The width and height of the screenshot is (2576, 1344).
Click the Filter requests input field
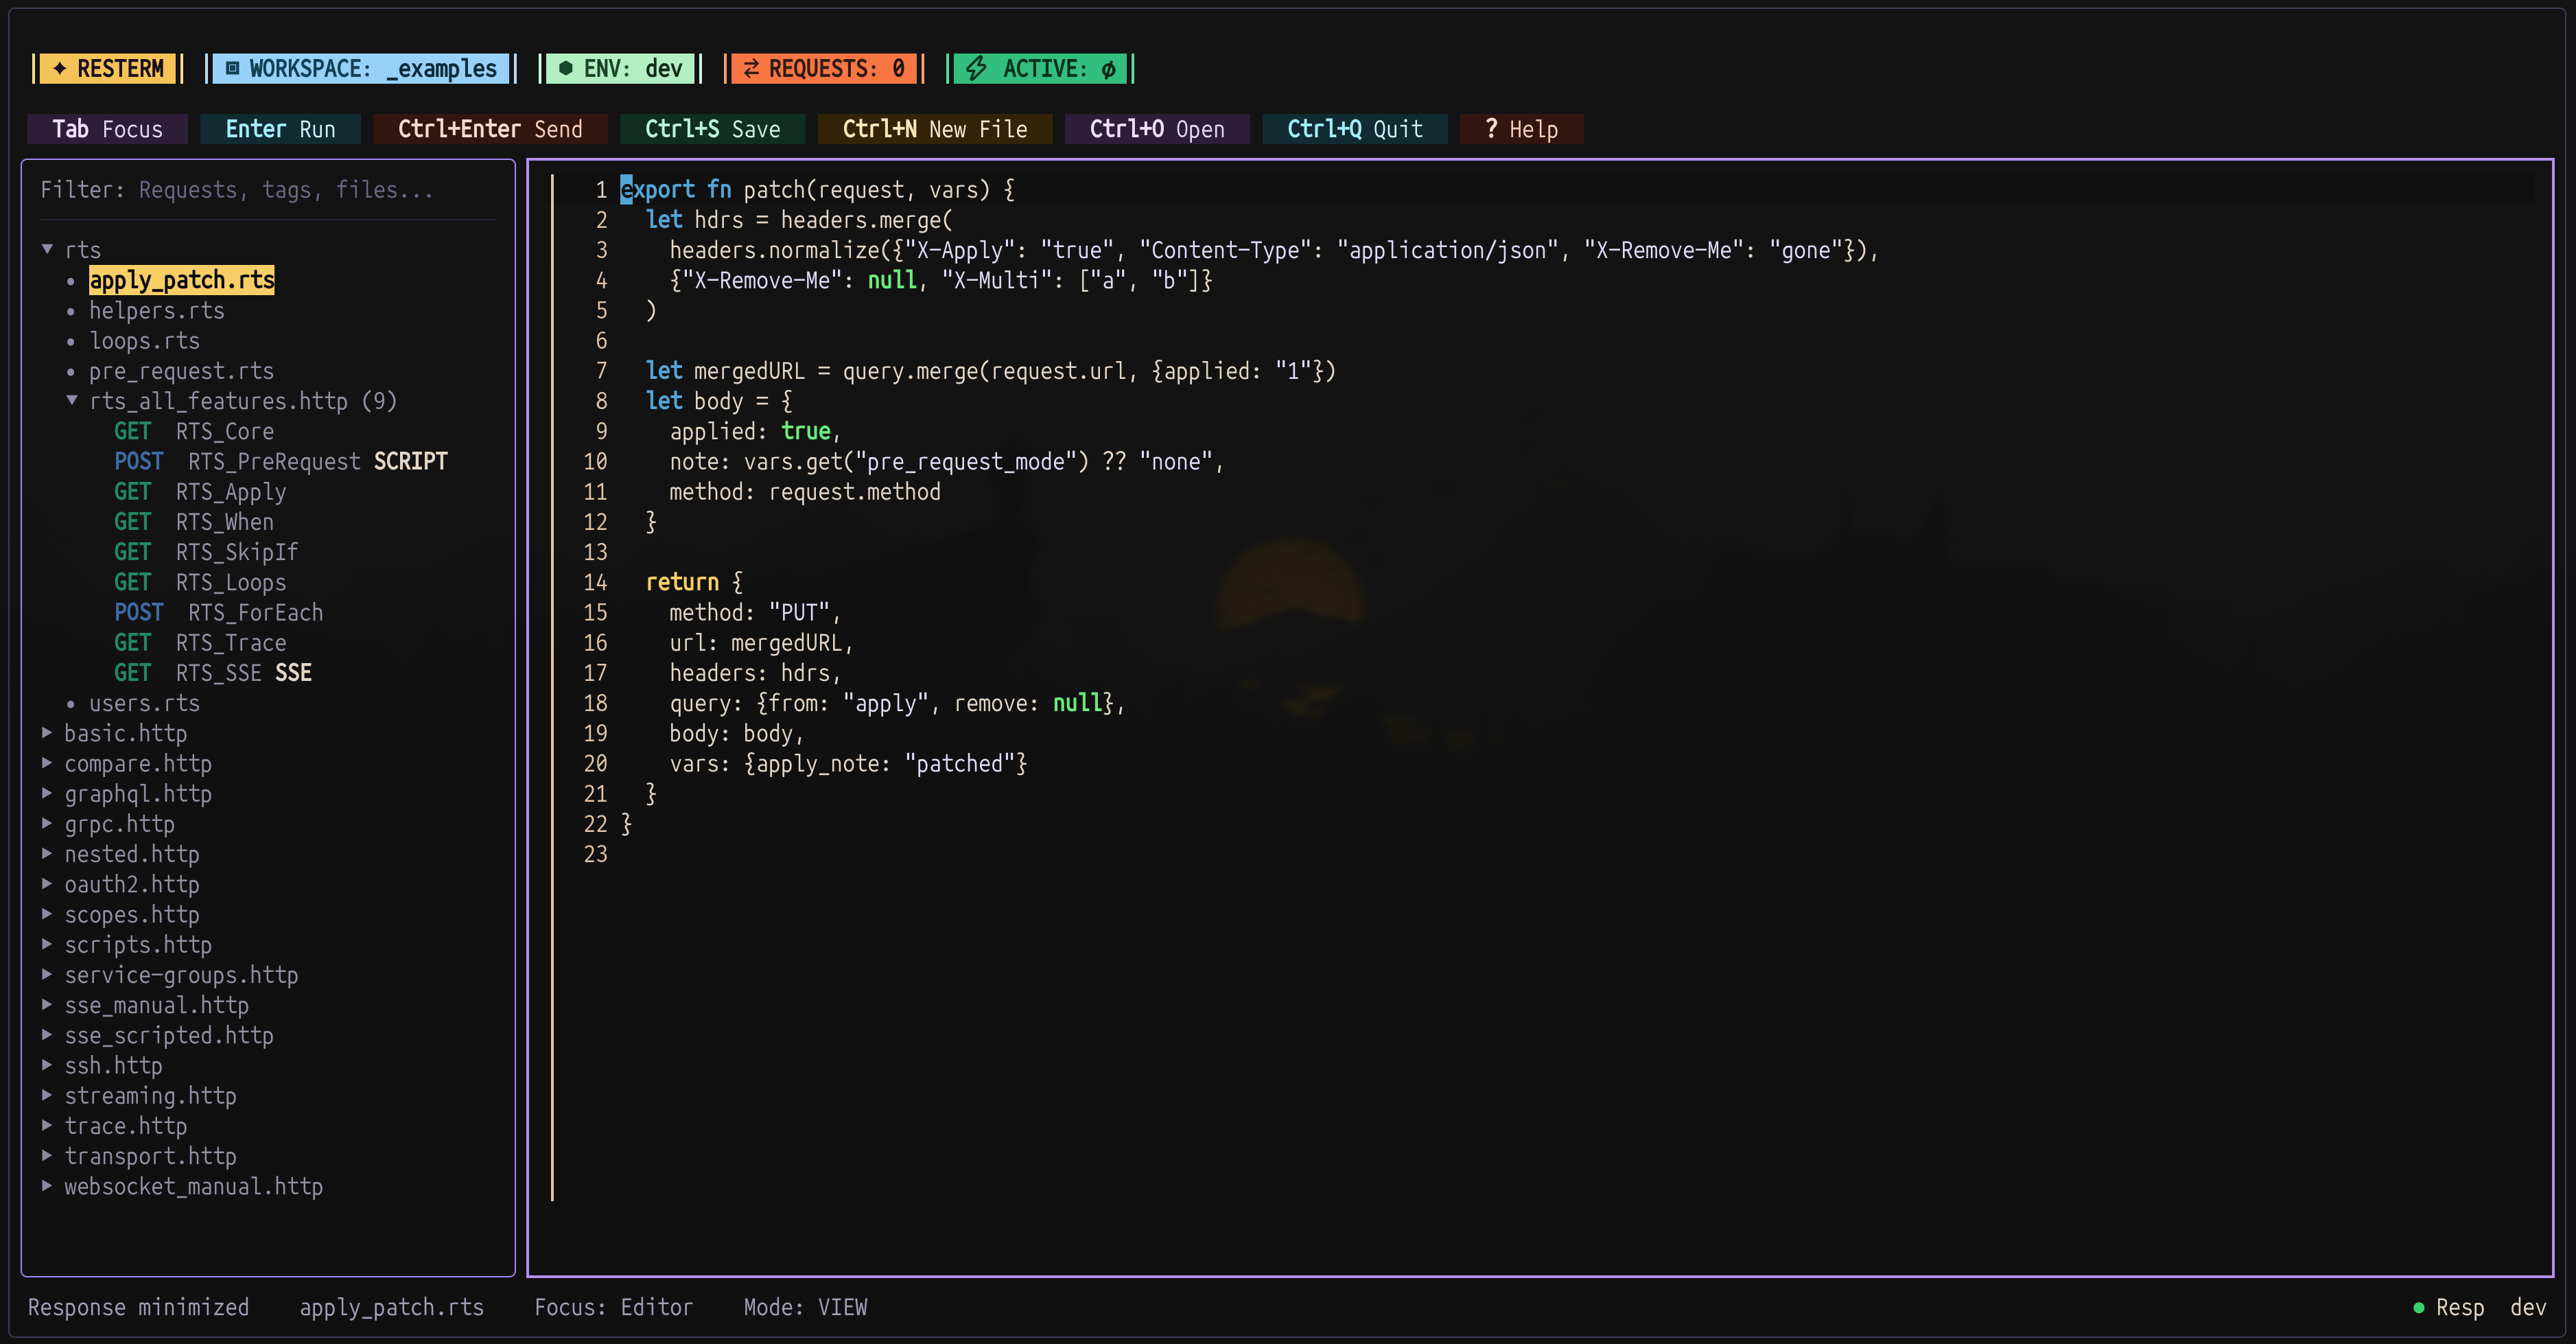click(x=268, y=189)
